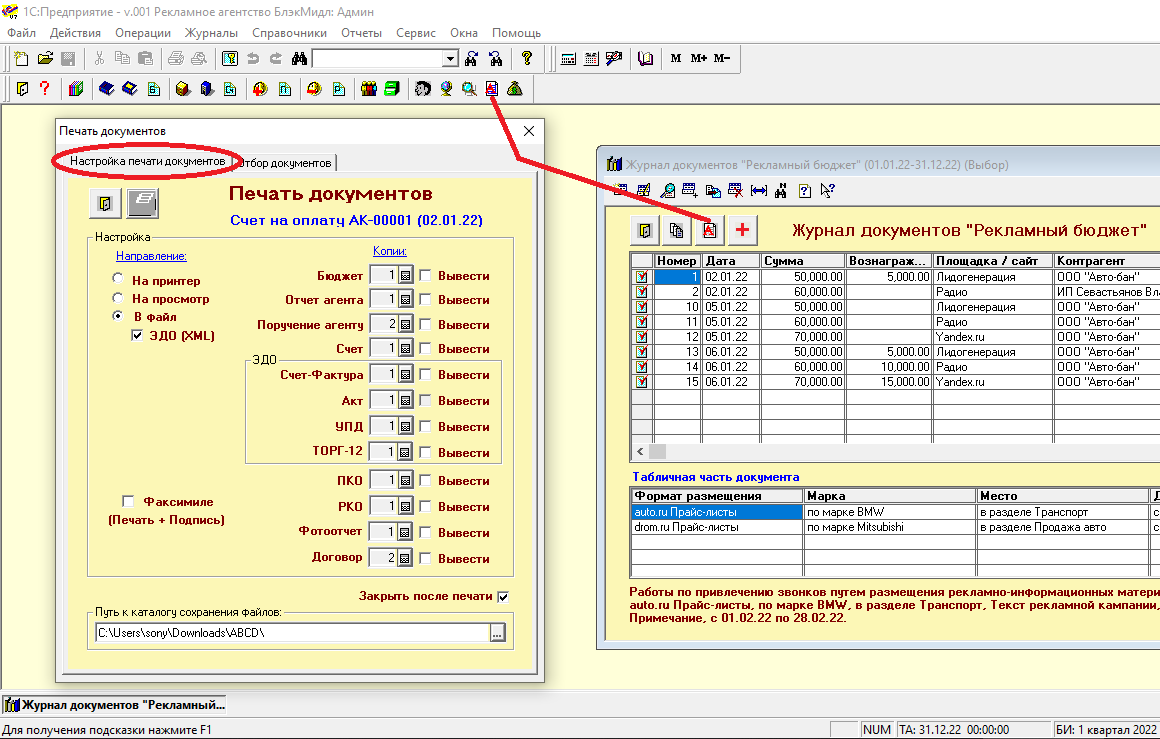
Task: Select the "На принтер" radio button
Action: tap(118, 280)
